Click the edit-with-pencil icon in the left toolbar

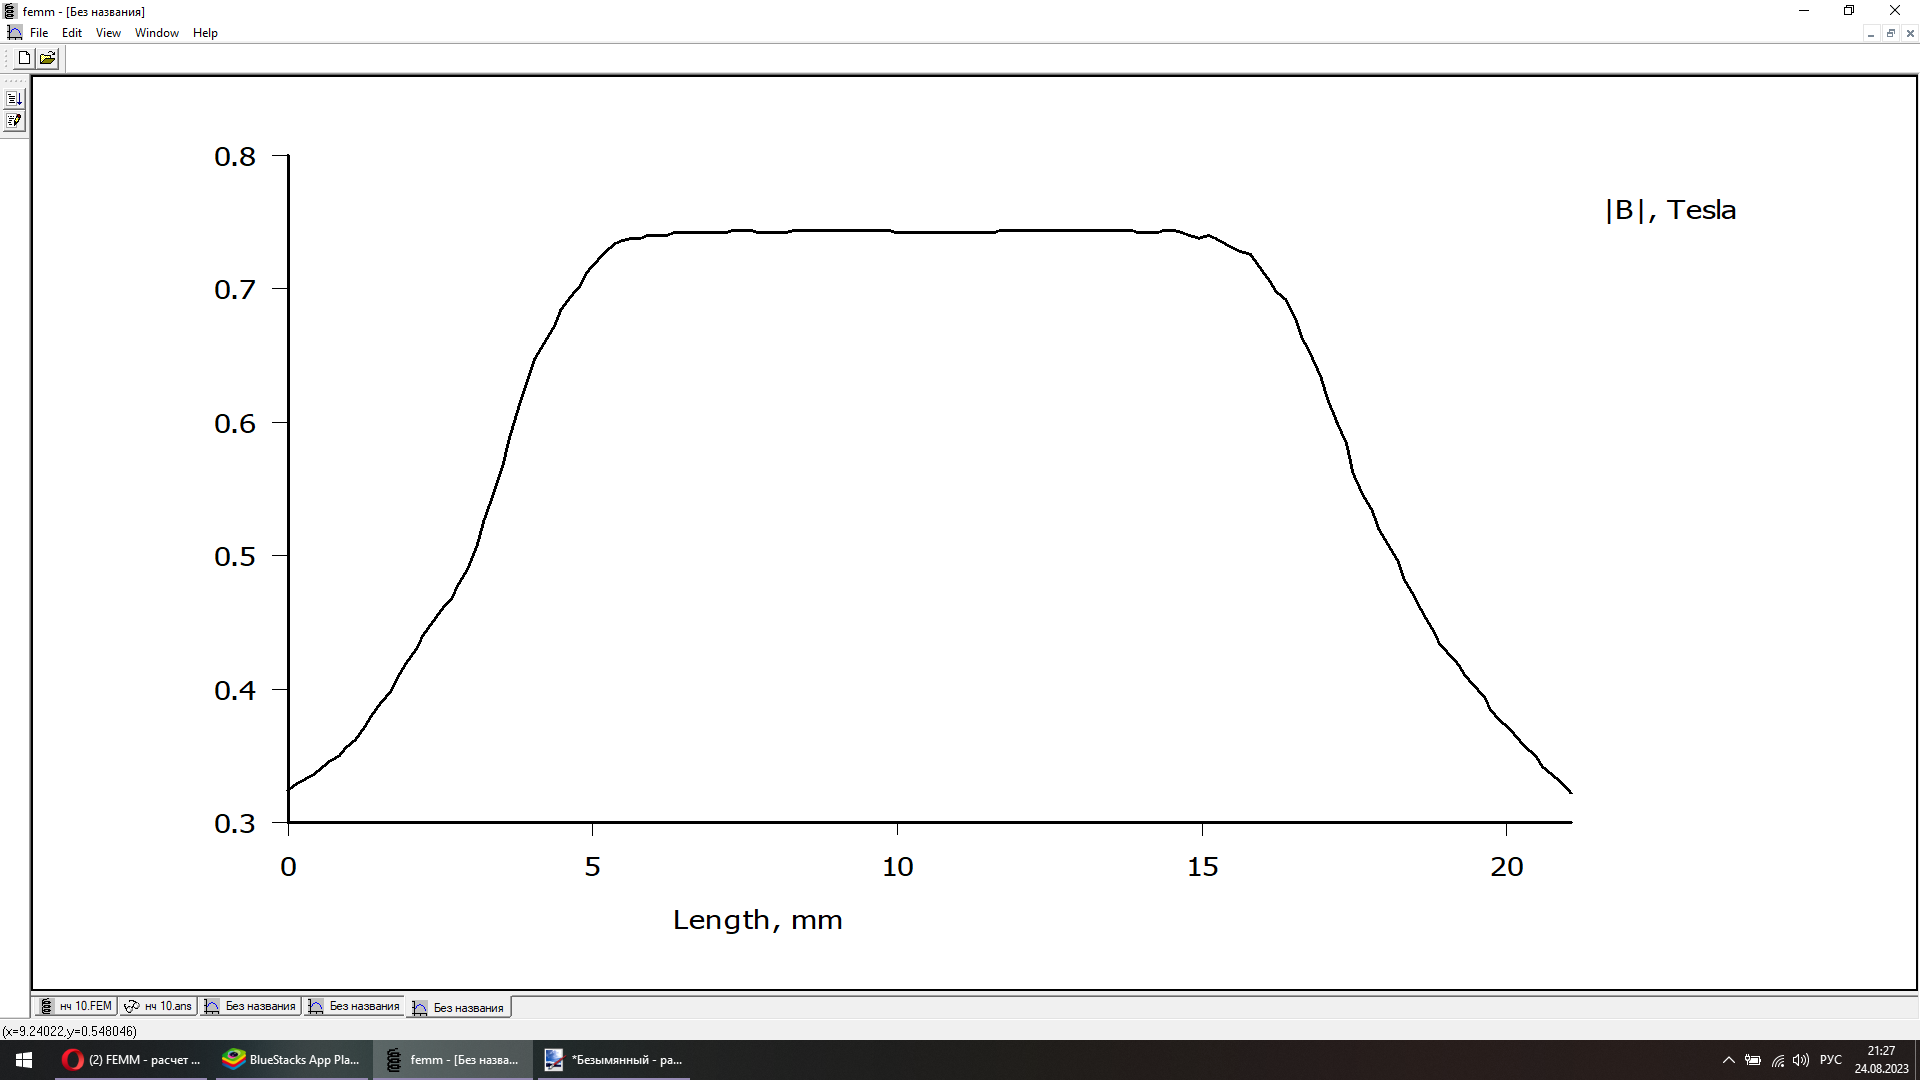point(14,121)
